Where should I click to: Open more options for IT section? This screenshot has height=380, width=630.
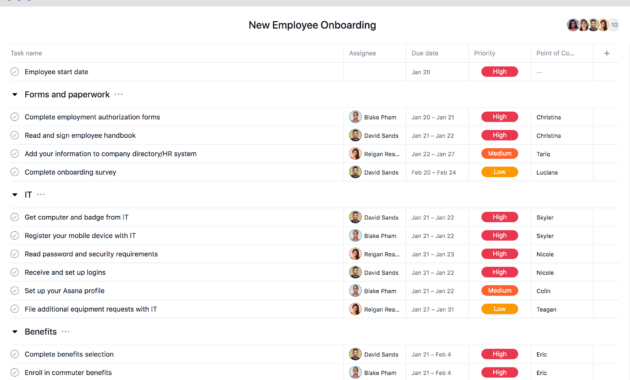pos(41,194)
